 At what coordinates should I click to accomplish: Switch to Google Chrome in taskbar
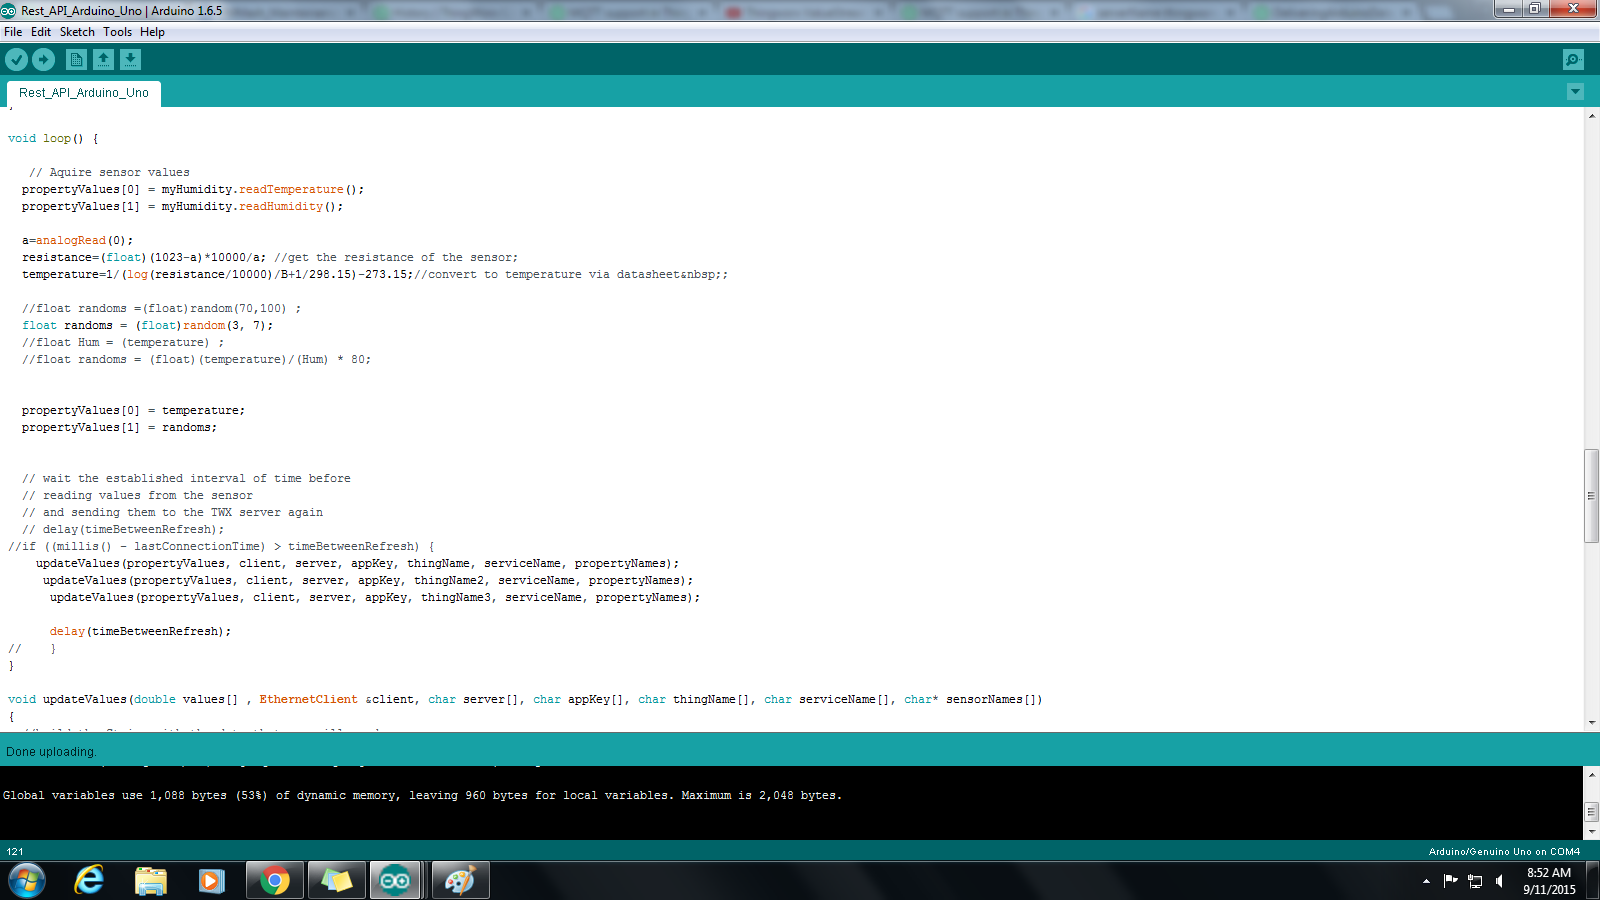click(275, 881)
